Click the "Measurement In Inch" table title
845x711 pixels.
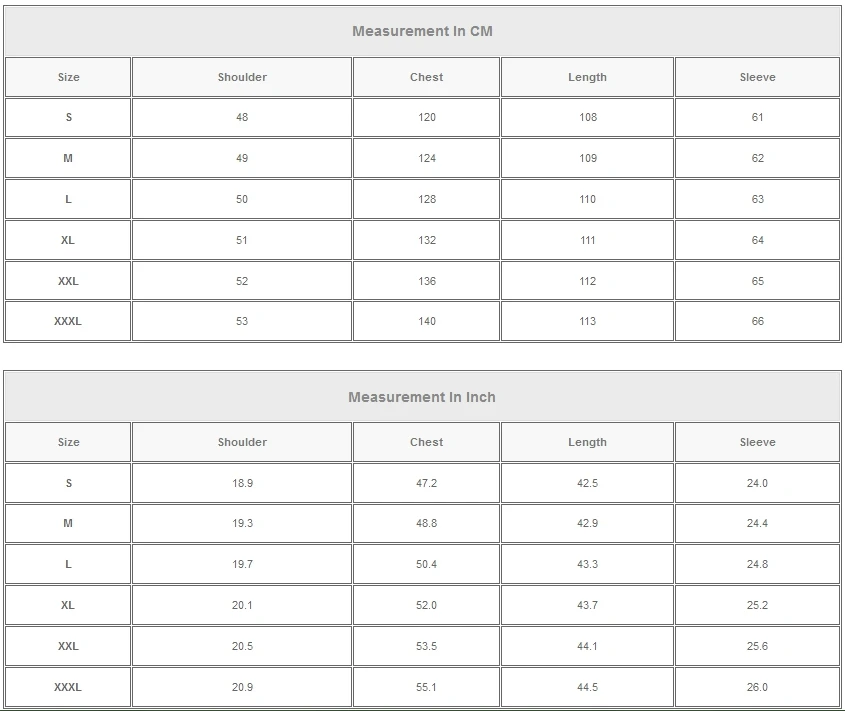click(422, 397)
